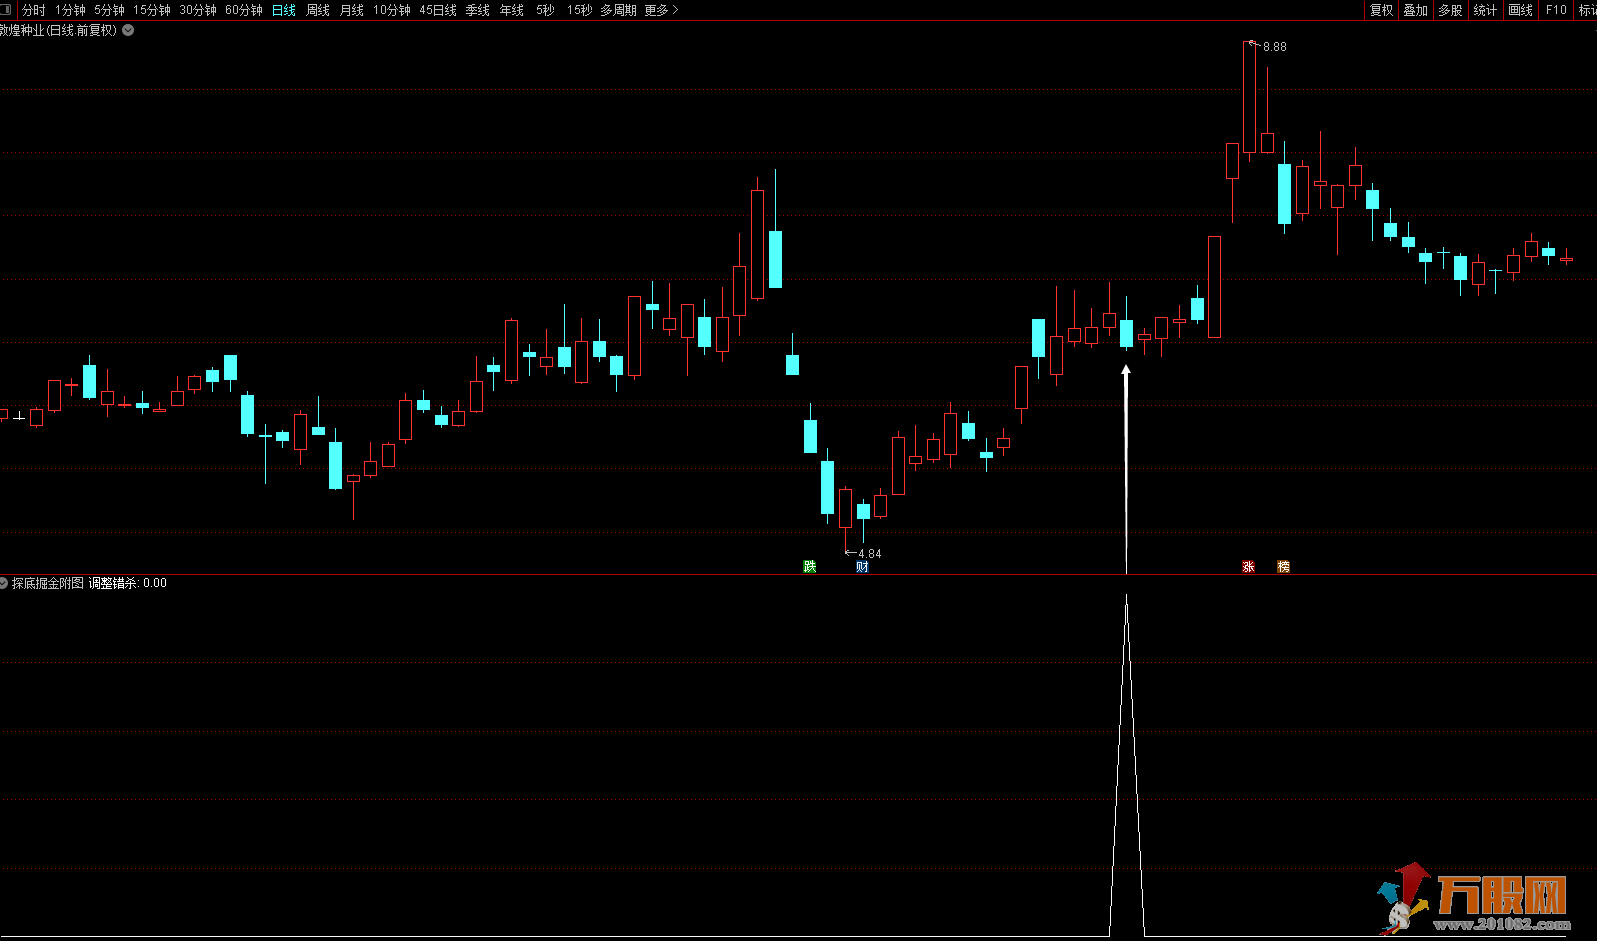Expand the 探底掘金附图 indicator dropdown arrow
The height and width of the screenshot is (941, 1597).
4,583
